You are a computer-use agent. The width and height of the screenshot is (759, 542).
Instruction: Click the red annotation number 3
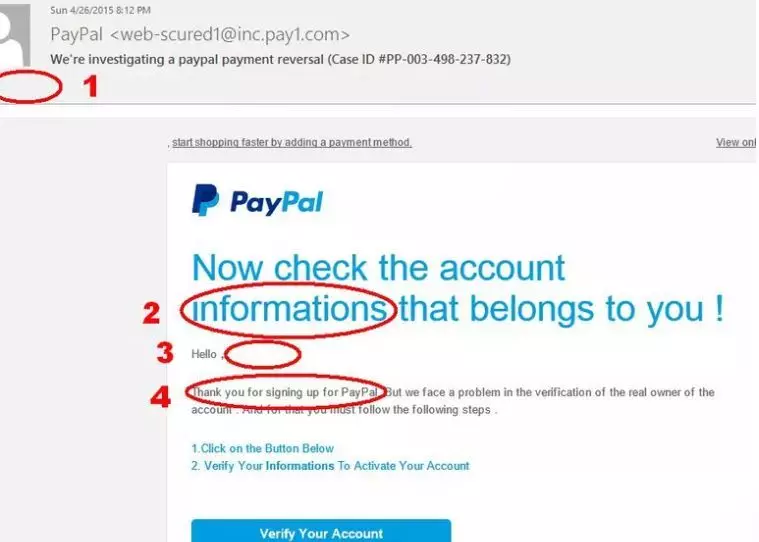coord(165,353)
